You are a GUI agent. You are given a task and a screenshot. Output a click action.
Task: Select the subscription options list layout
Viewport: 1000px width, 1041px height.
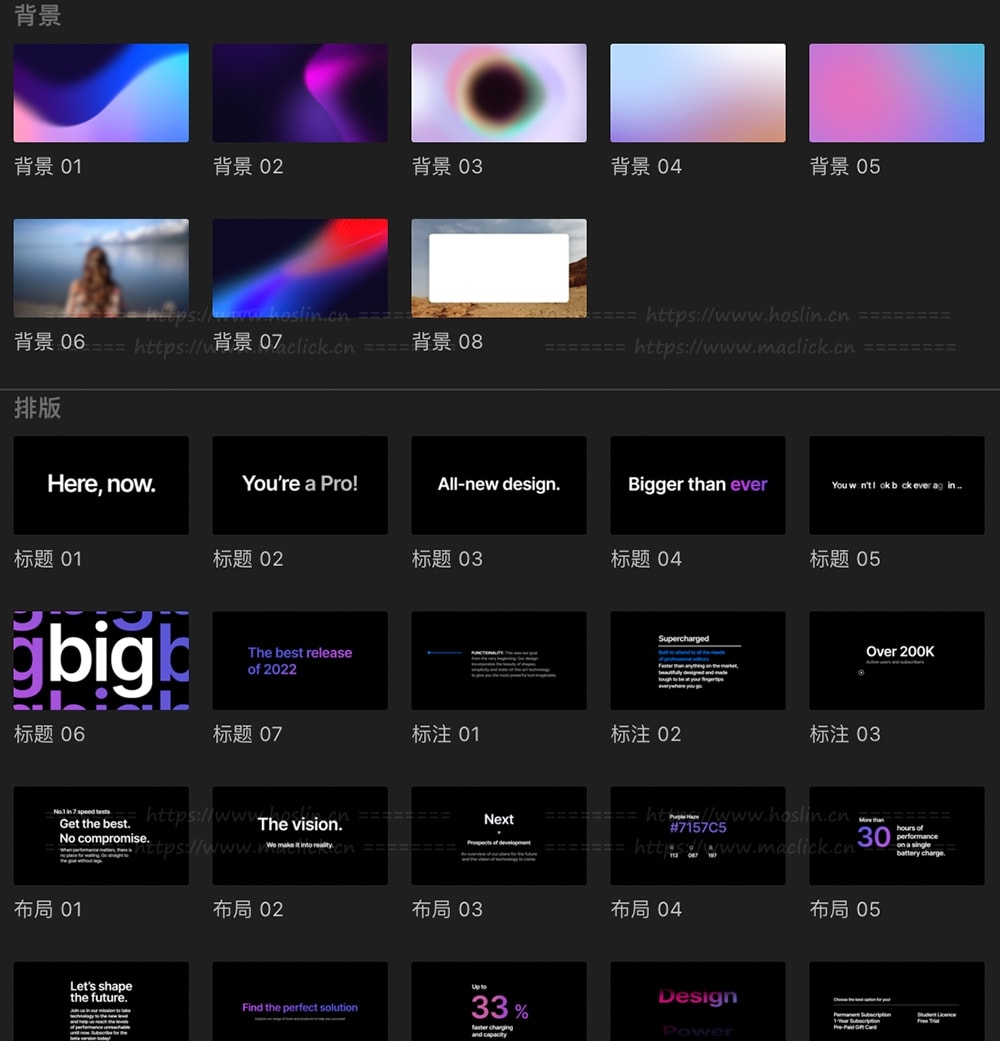(896, 1001)
